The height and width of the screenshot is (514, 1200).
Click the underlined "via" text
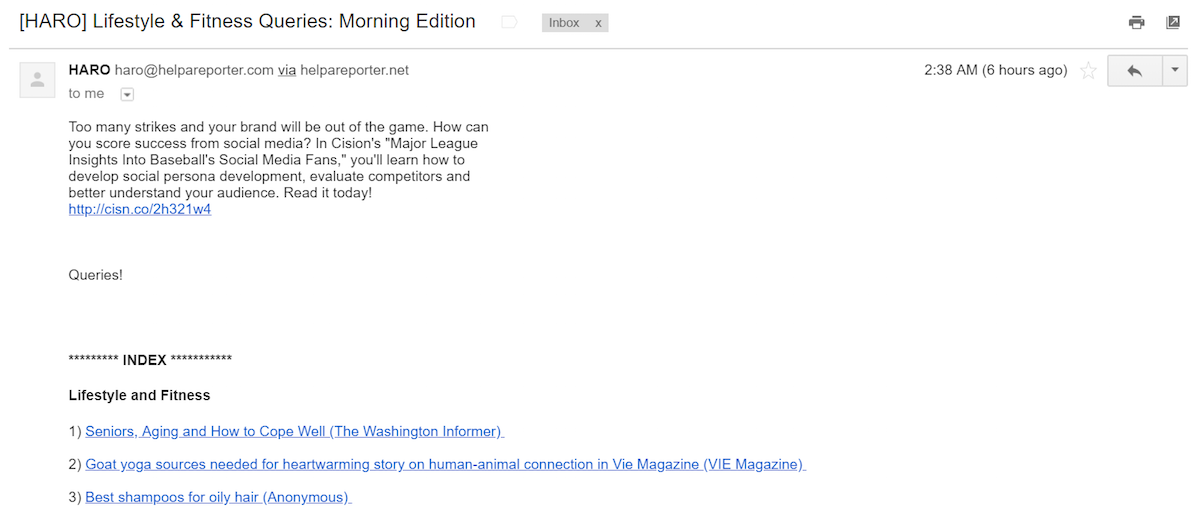pos(287,70)
